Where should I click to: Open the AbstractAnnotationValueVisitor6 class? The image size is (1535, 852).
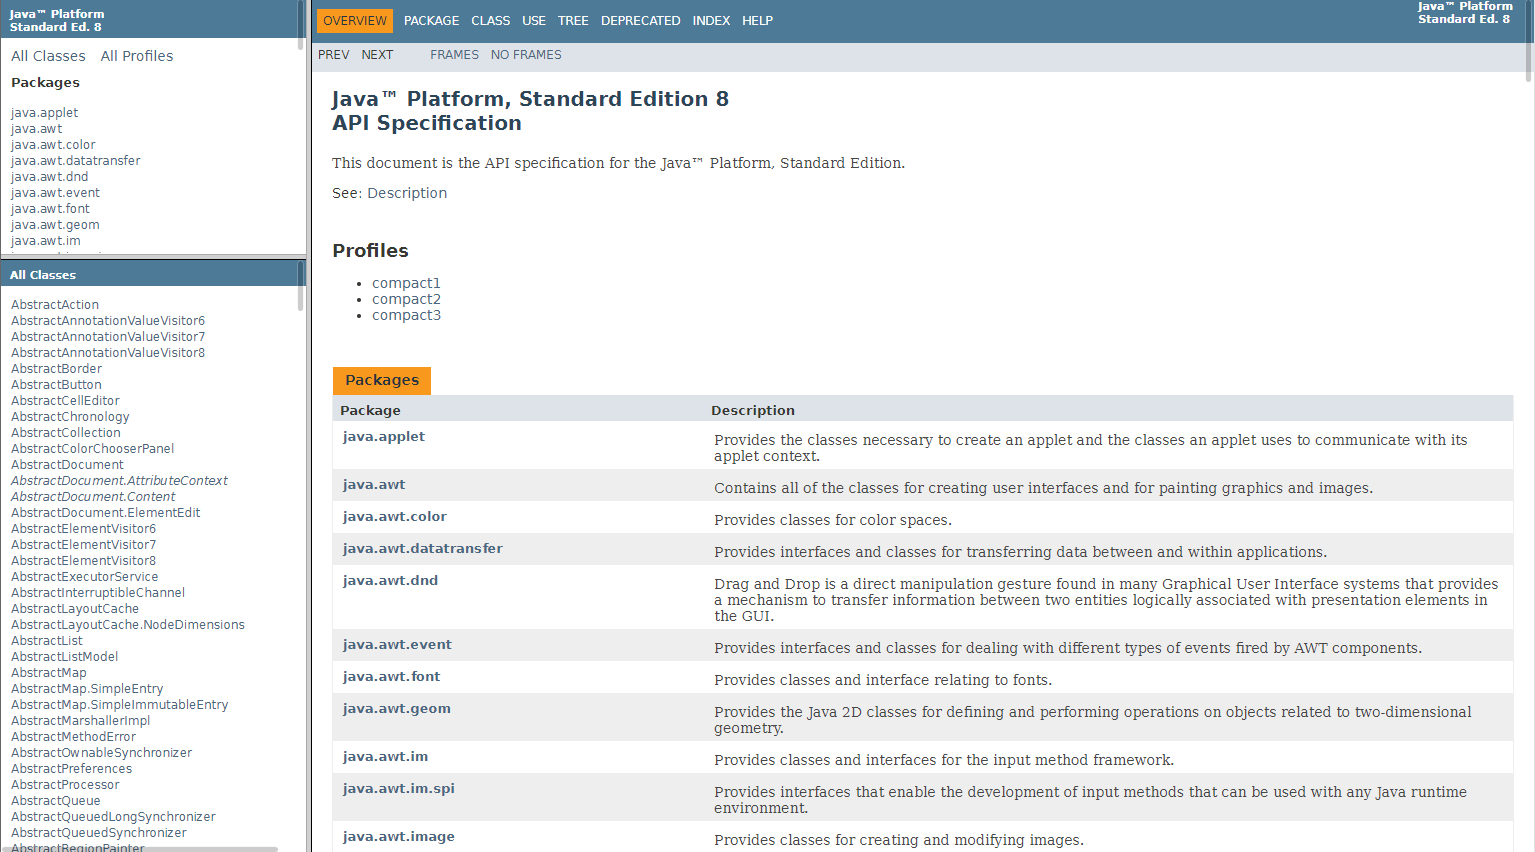point(108,321)
